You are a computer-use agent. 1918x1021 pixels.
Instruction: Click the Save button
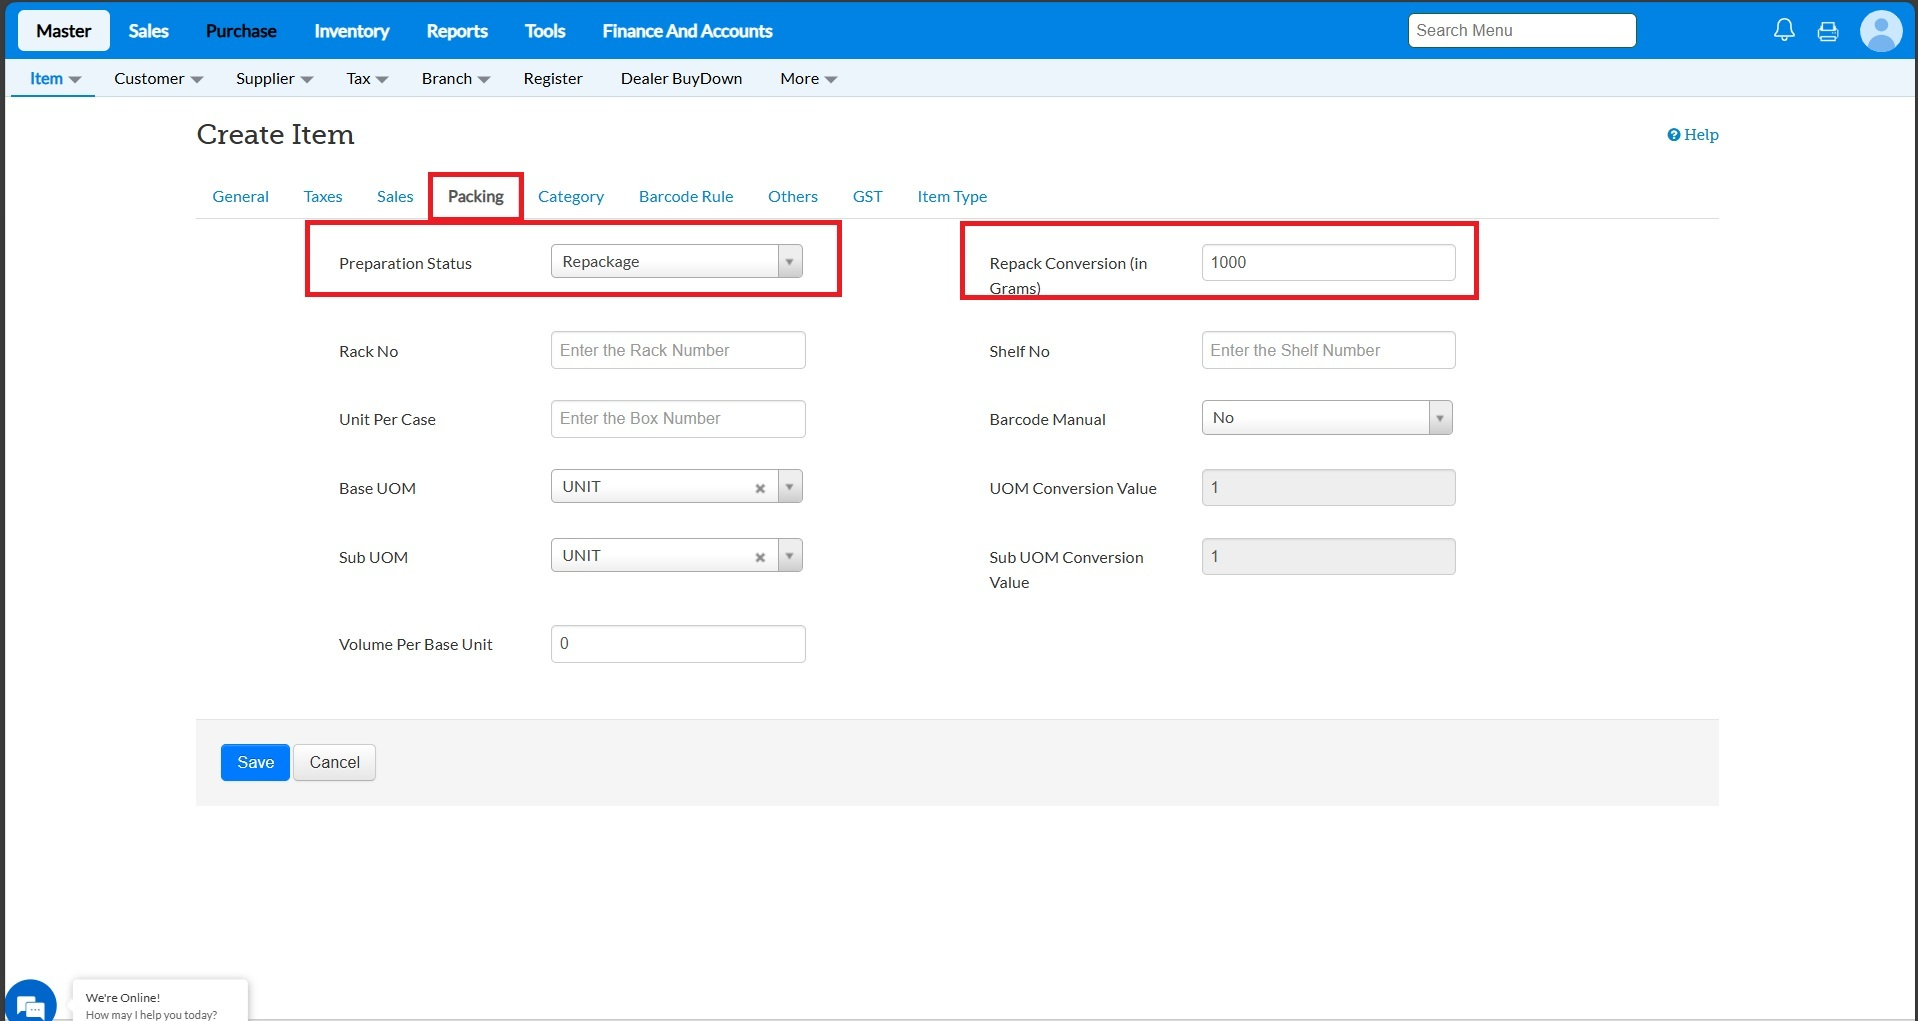pos(255,762)
